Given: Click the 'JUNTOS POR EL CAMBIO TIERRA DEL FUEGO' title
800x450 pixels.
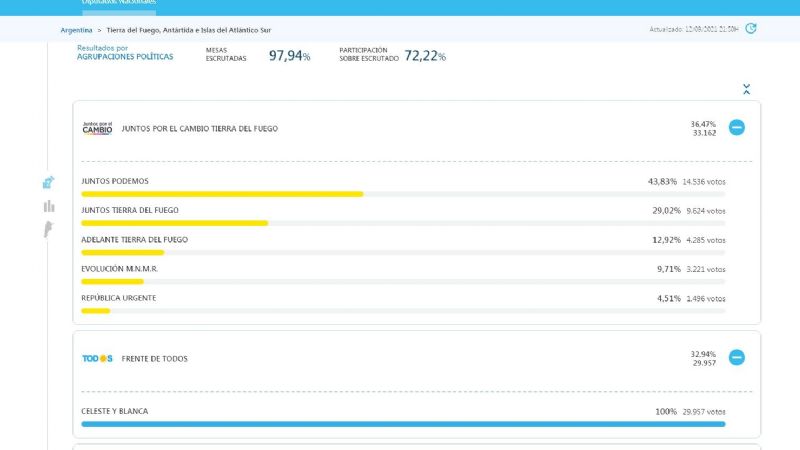Looking at the screenshot, I should click(199, 129).
